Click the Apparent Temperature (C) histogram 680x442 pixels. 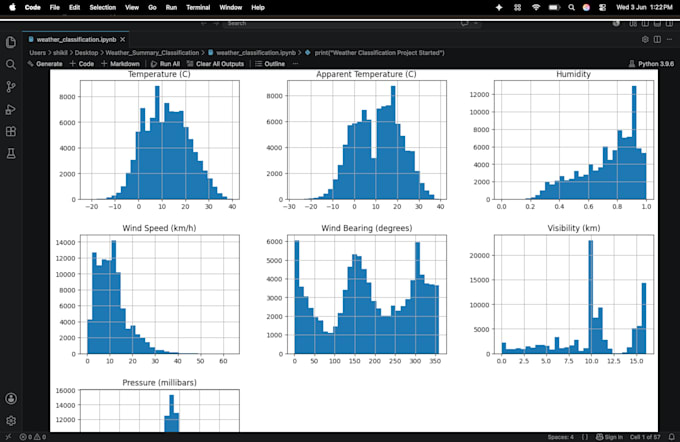point(366,140)
